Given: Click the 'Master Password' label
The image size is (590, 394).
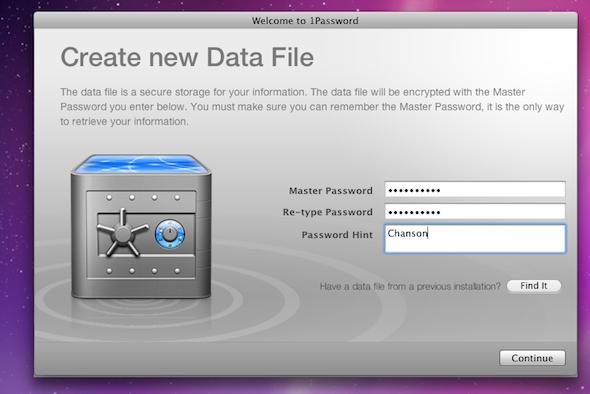Looking at the screenshot, I should pos(331,191).
